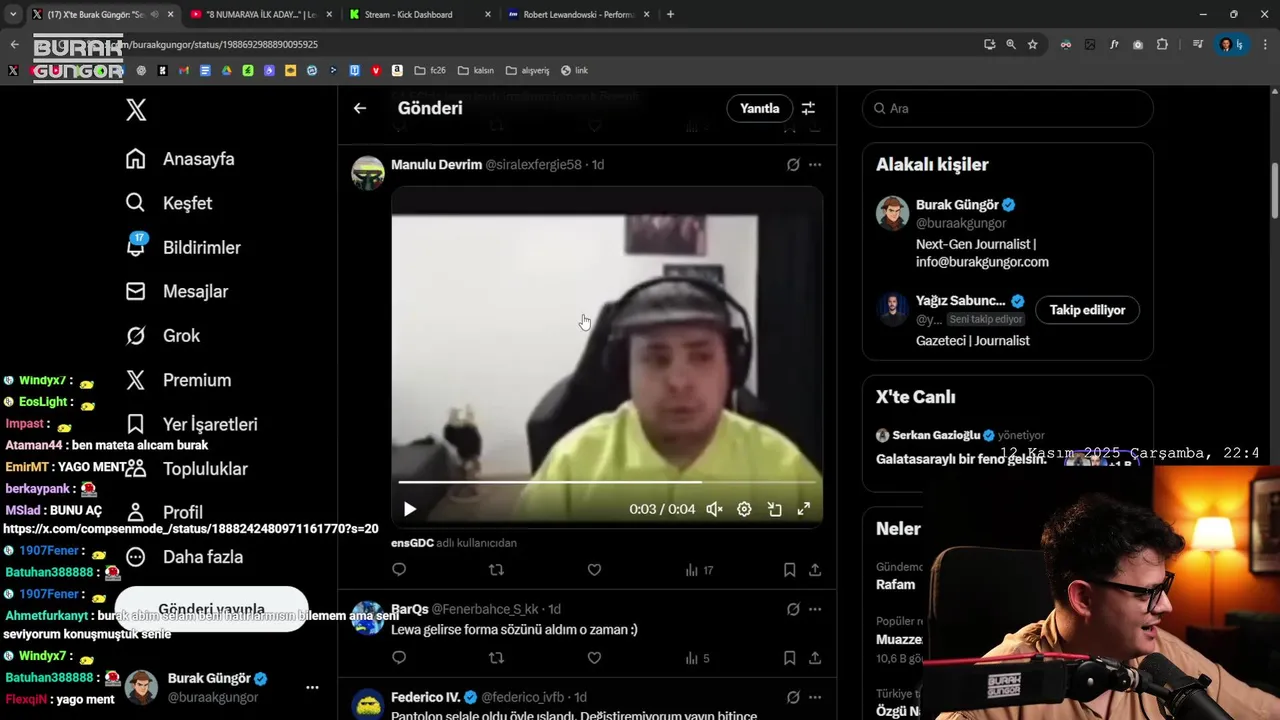Open ensGDC source link

tap(412, 543)
